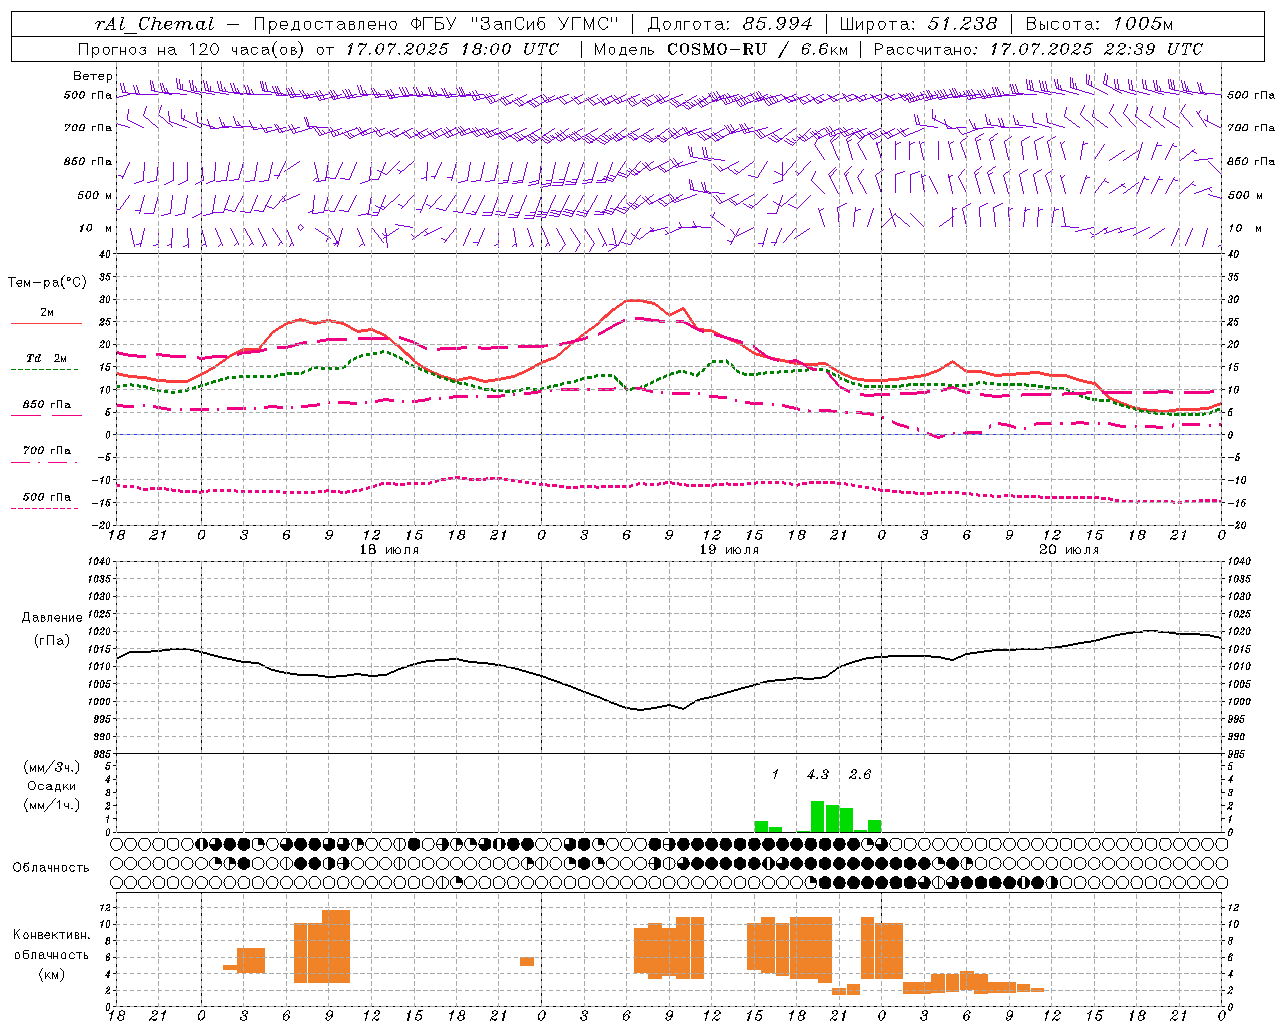
Task: Click the Тем-ра(°C) temperature axis title
Action: click(x=47, y=283)
